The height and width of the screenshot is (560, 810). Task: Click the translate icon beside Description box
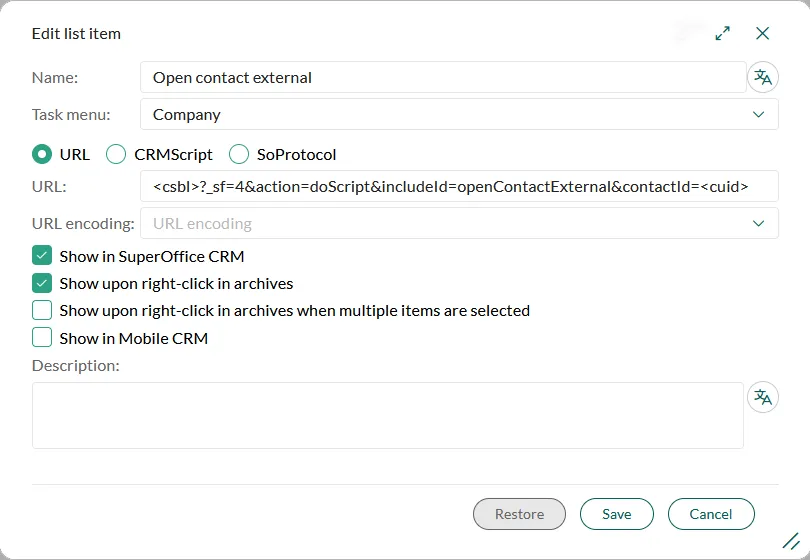763,397
